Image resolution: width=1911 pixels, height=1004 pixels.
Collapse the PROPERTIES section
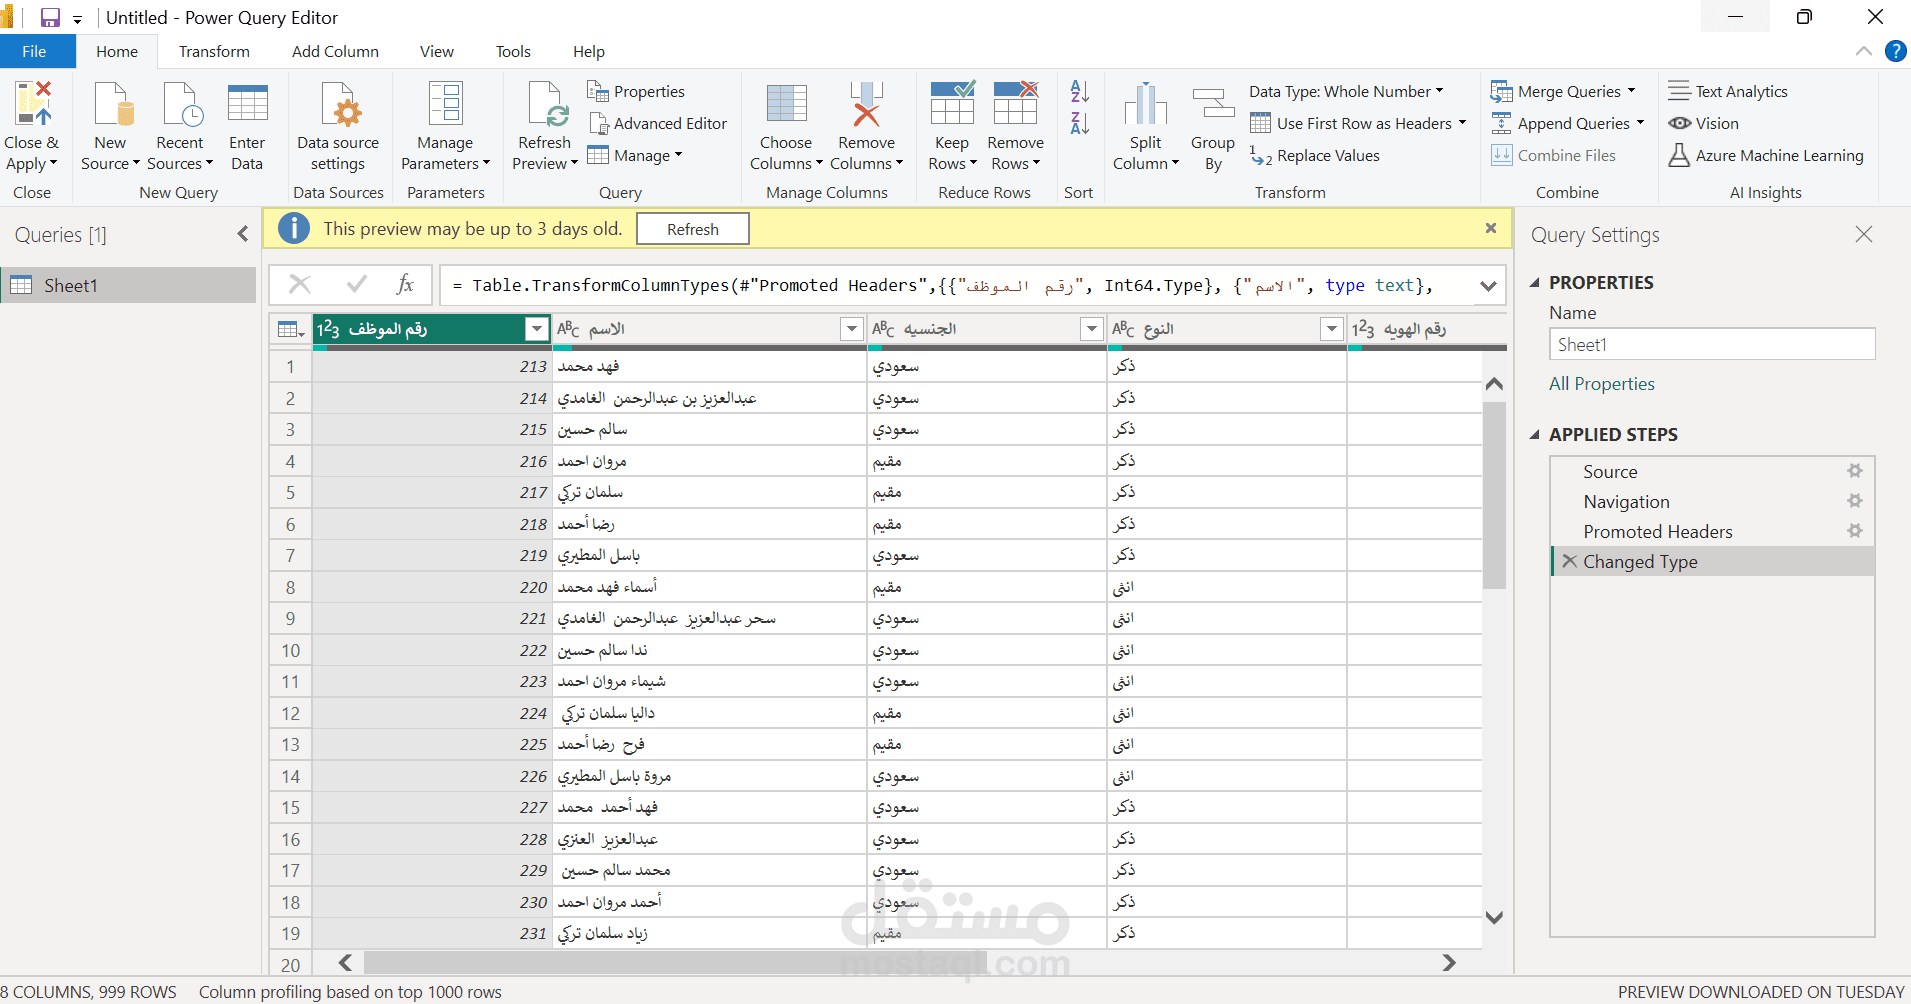[1535, 283]
